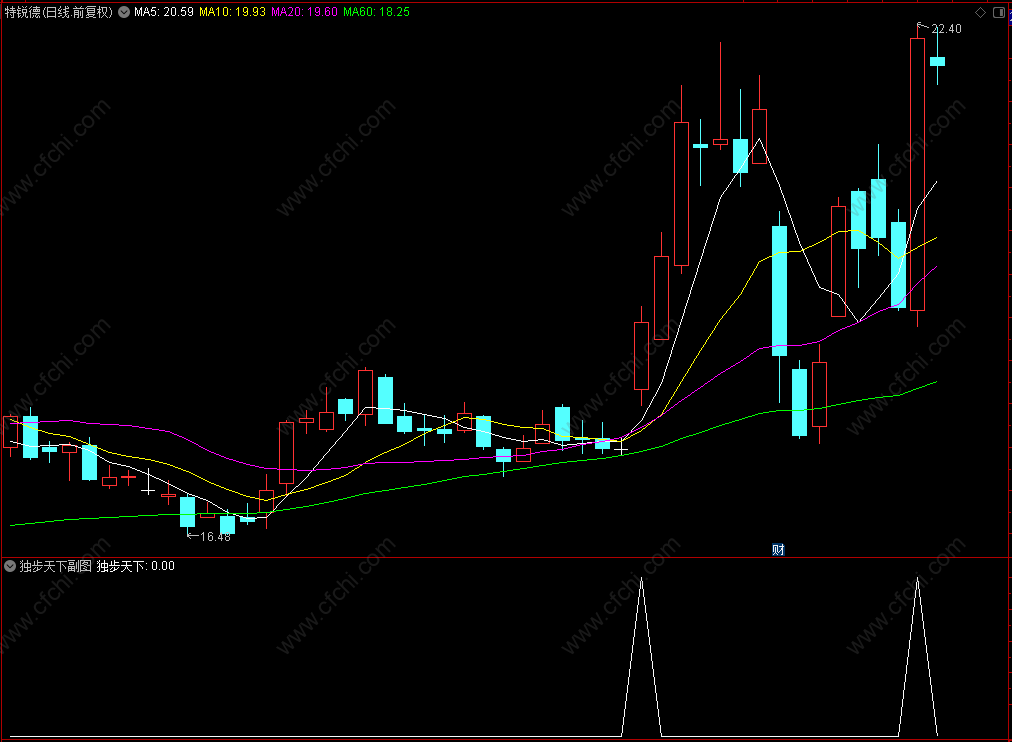1012x742 pixels.
Task: Click the 独步天下副图 sub-chart name
Action: (56, 567)
